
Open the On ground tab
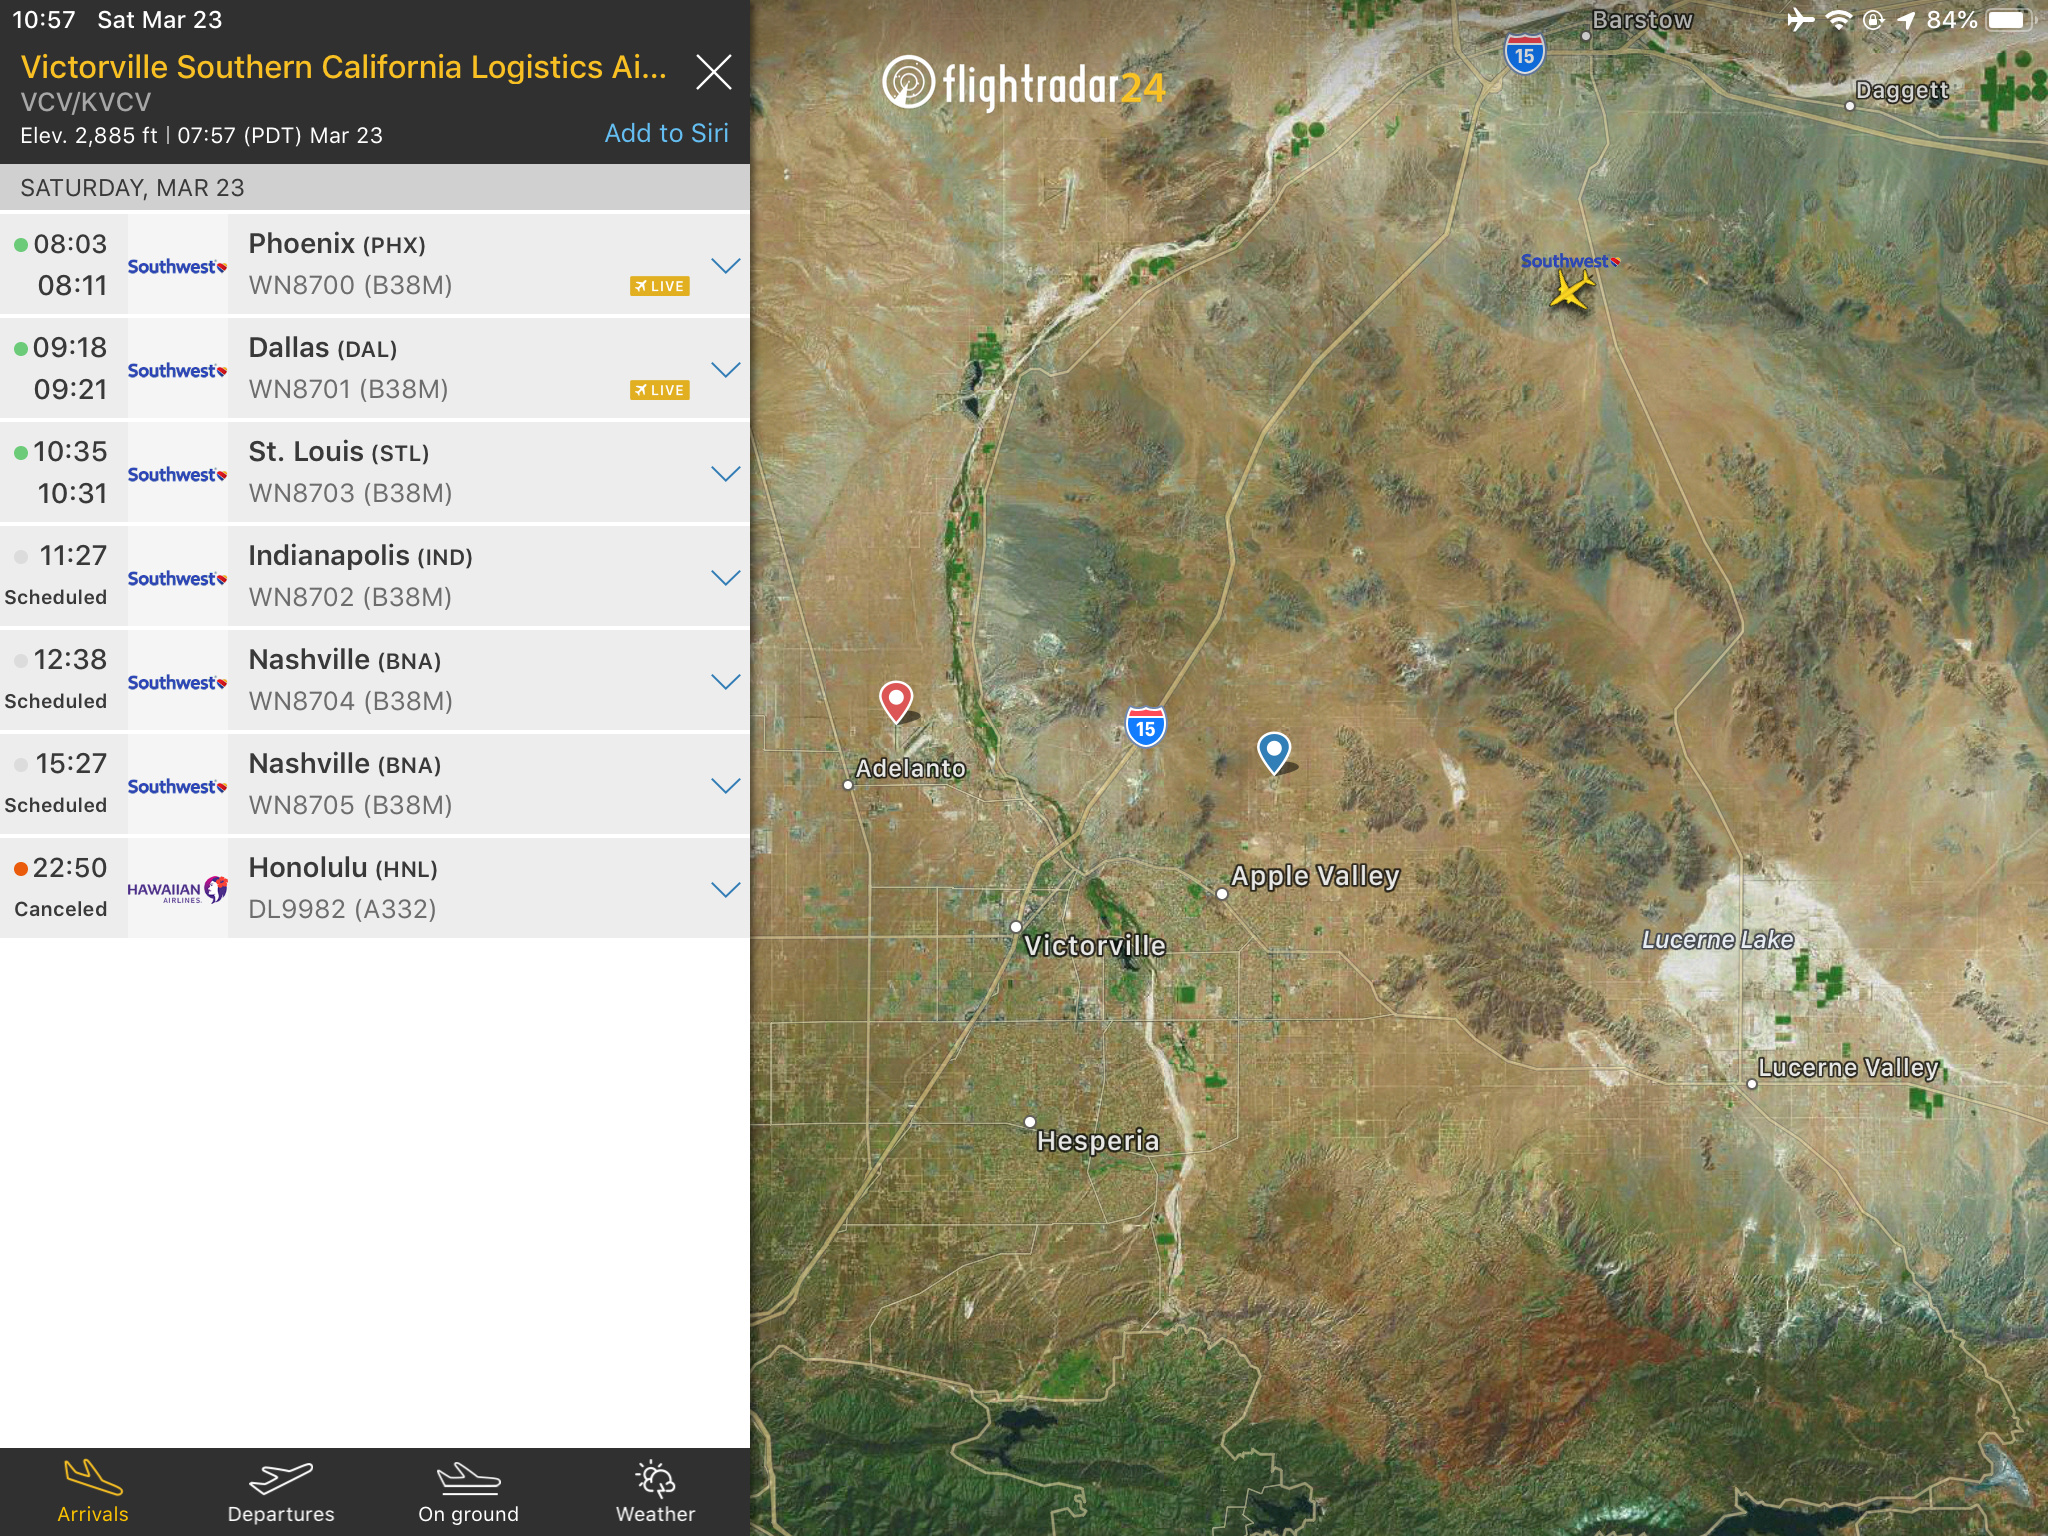468,1492
